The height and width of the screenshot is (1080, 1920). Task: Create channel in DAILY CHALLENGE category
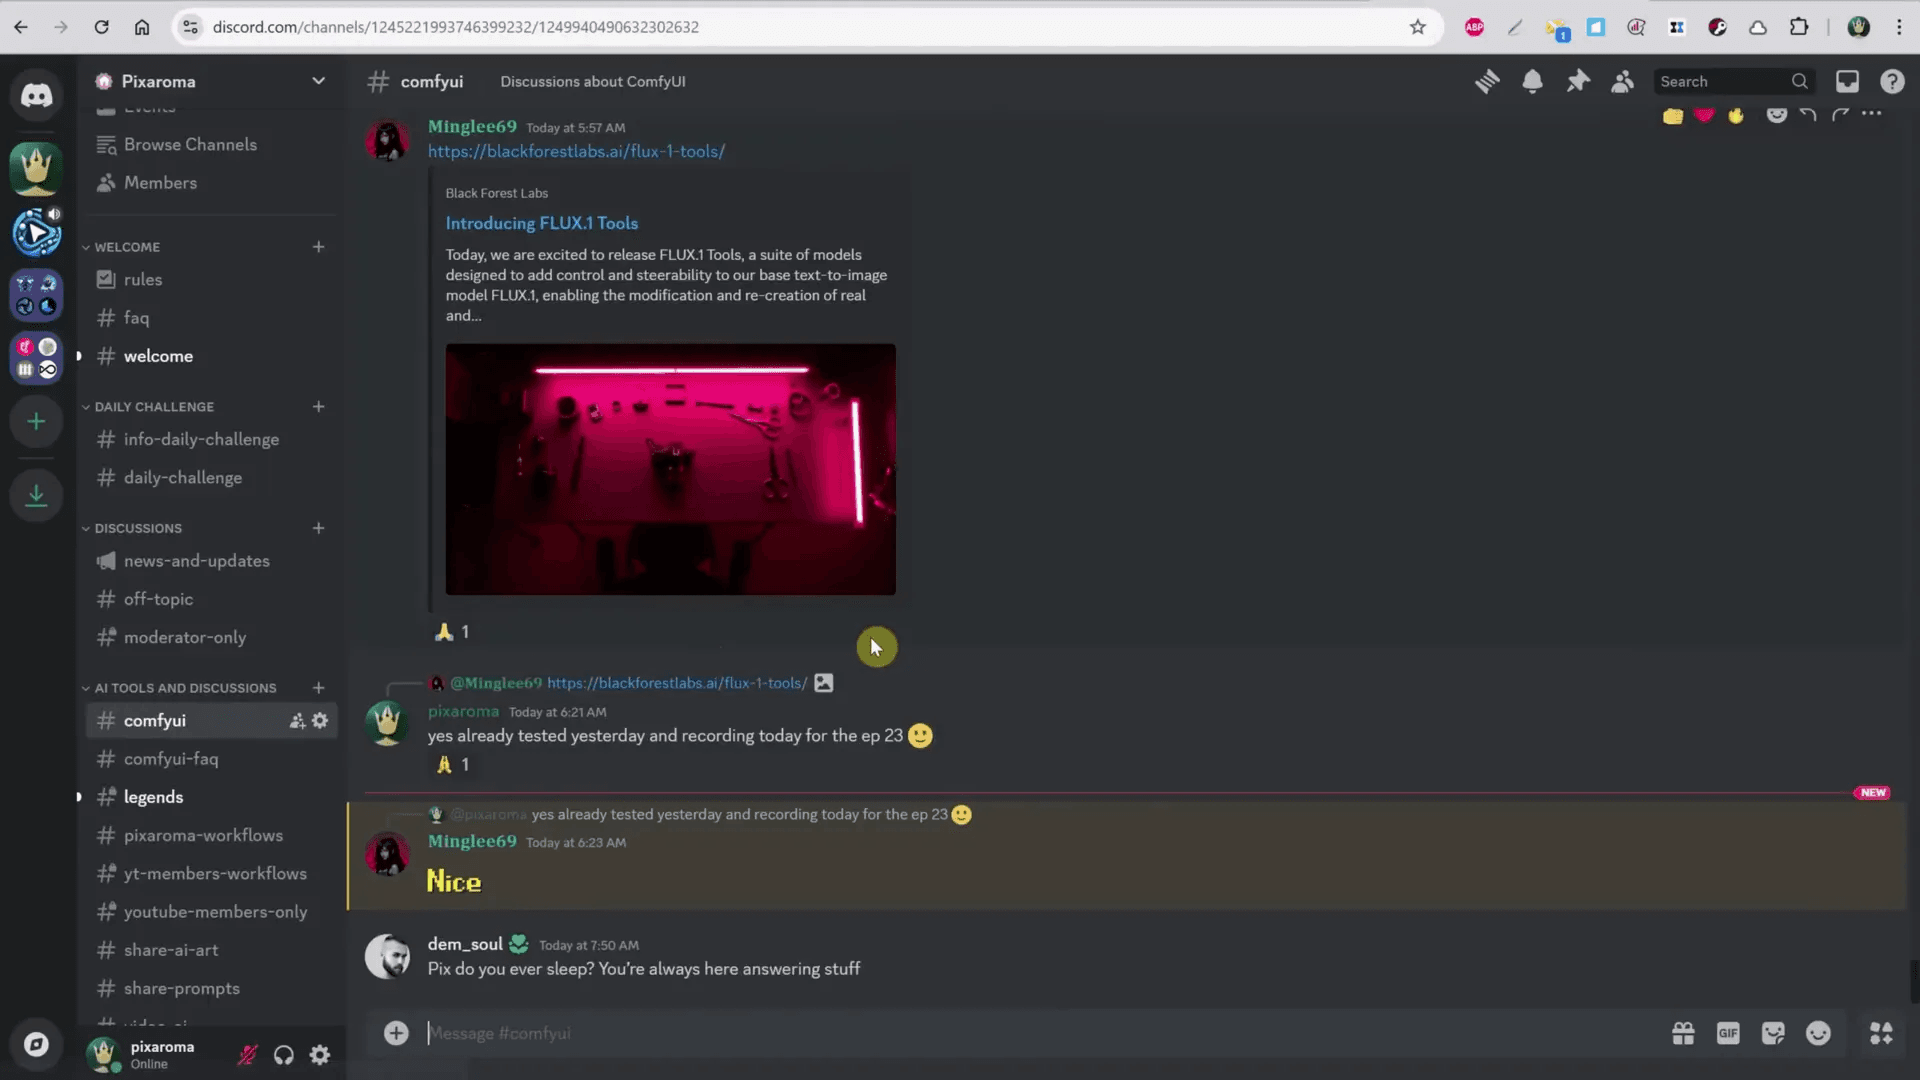318,407
